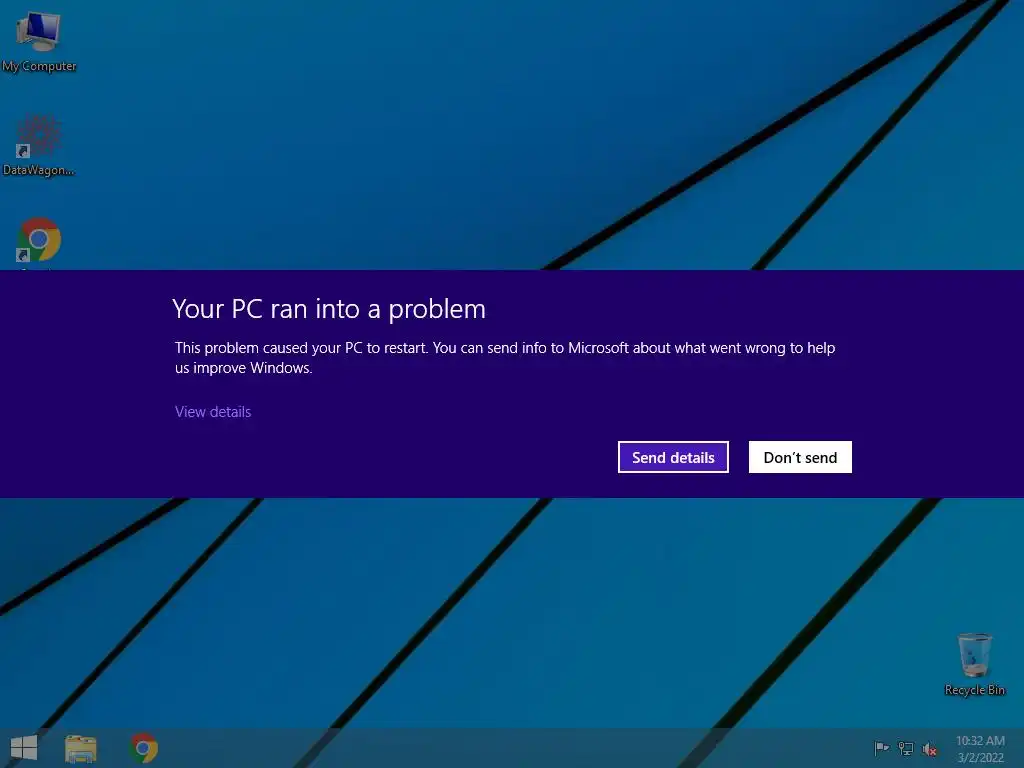
Task: Click the Send details button
Action: click(673, 457)
